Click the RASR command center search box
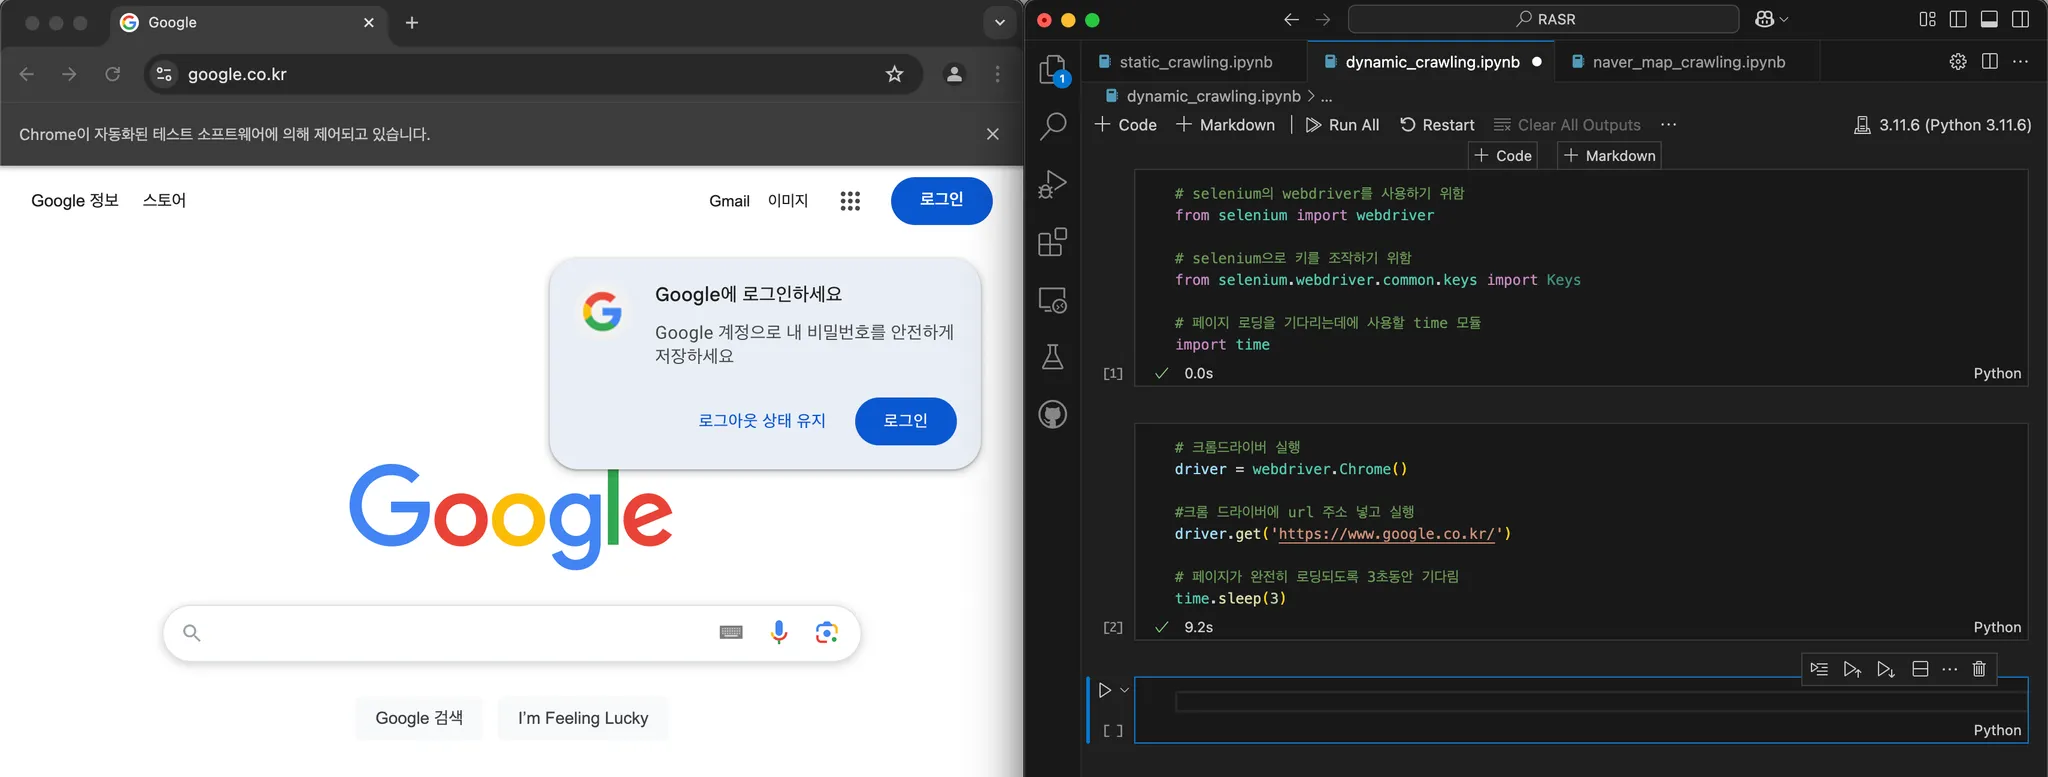2048x777 pixels. pyautogui.click(x=1543, y=19)
